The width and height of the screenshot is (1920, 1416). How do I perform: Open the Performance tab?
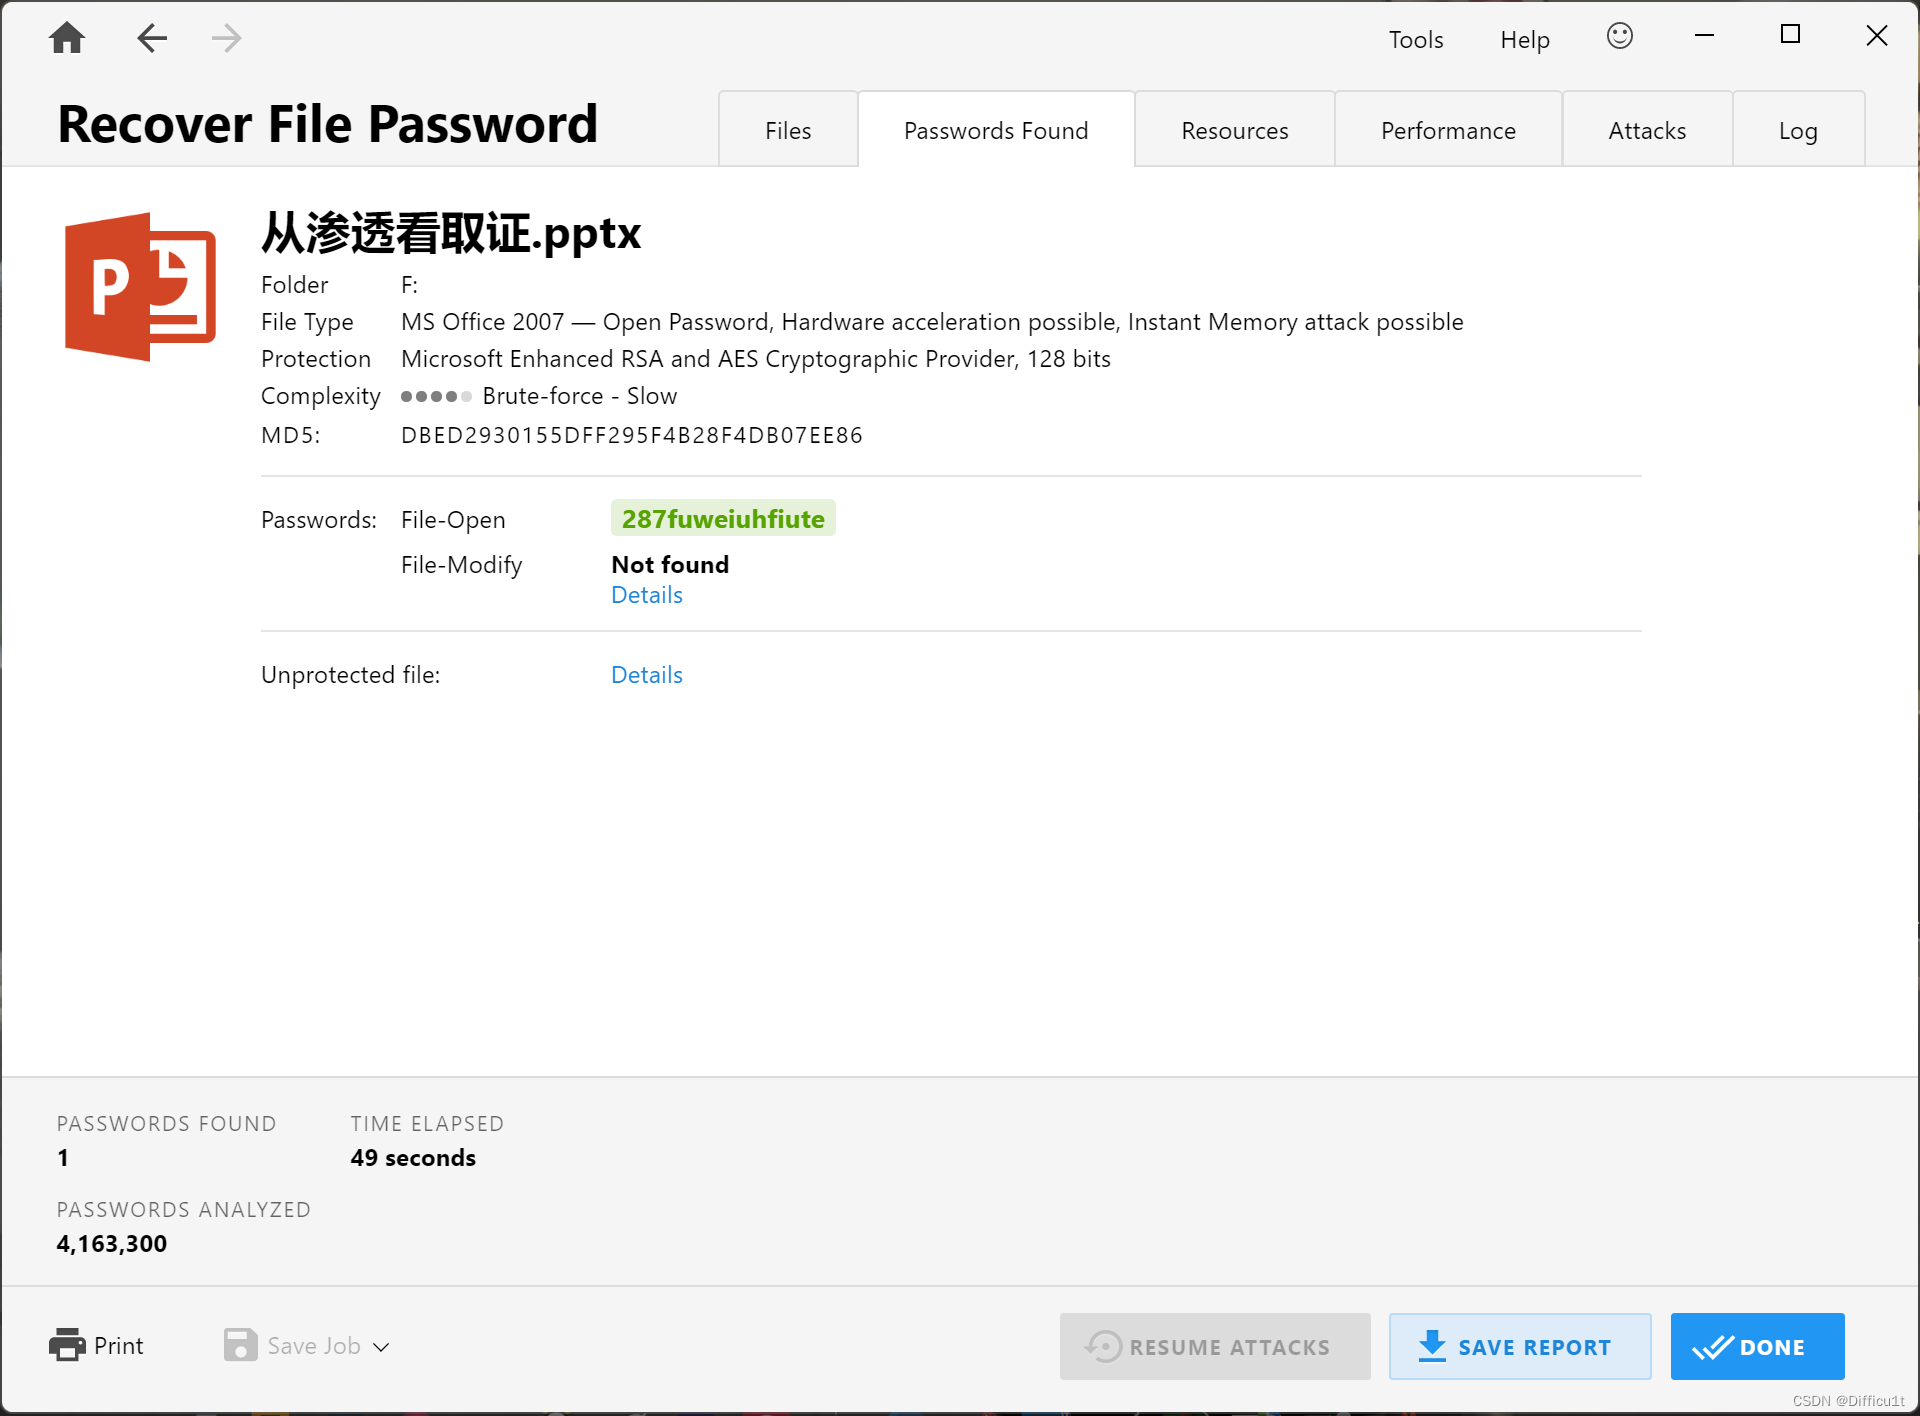point(1447,131)
